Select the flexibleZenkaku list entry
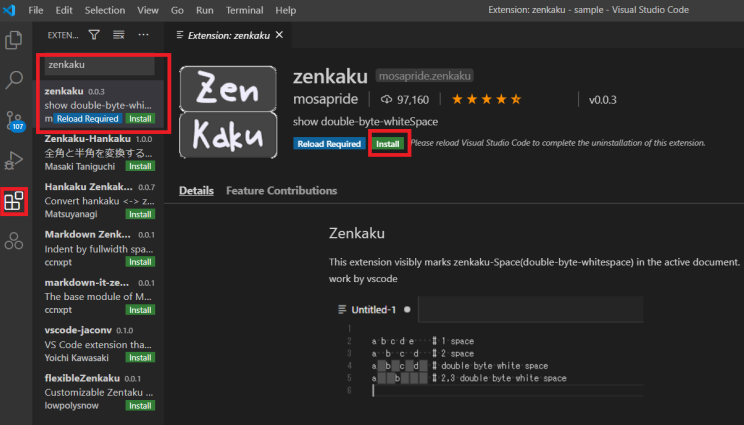This screenshot has width=744, height=425. [100, 392]
